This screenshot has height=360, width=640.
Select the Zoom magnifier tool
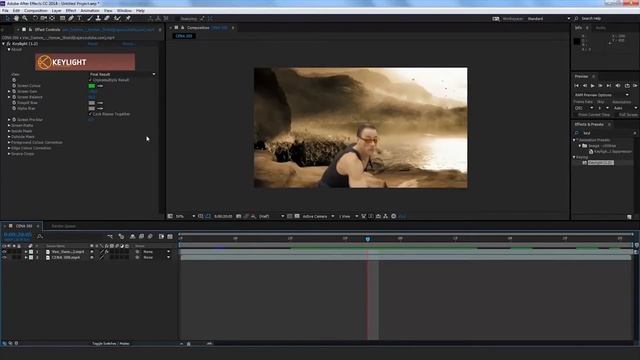25,18
